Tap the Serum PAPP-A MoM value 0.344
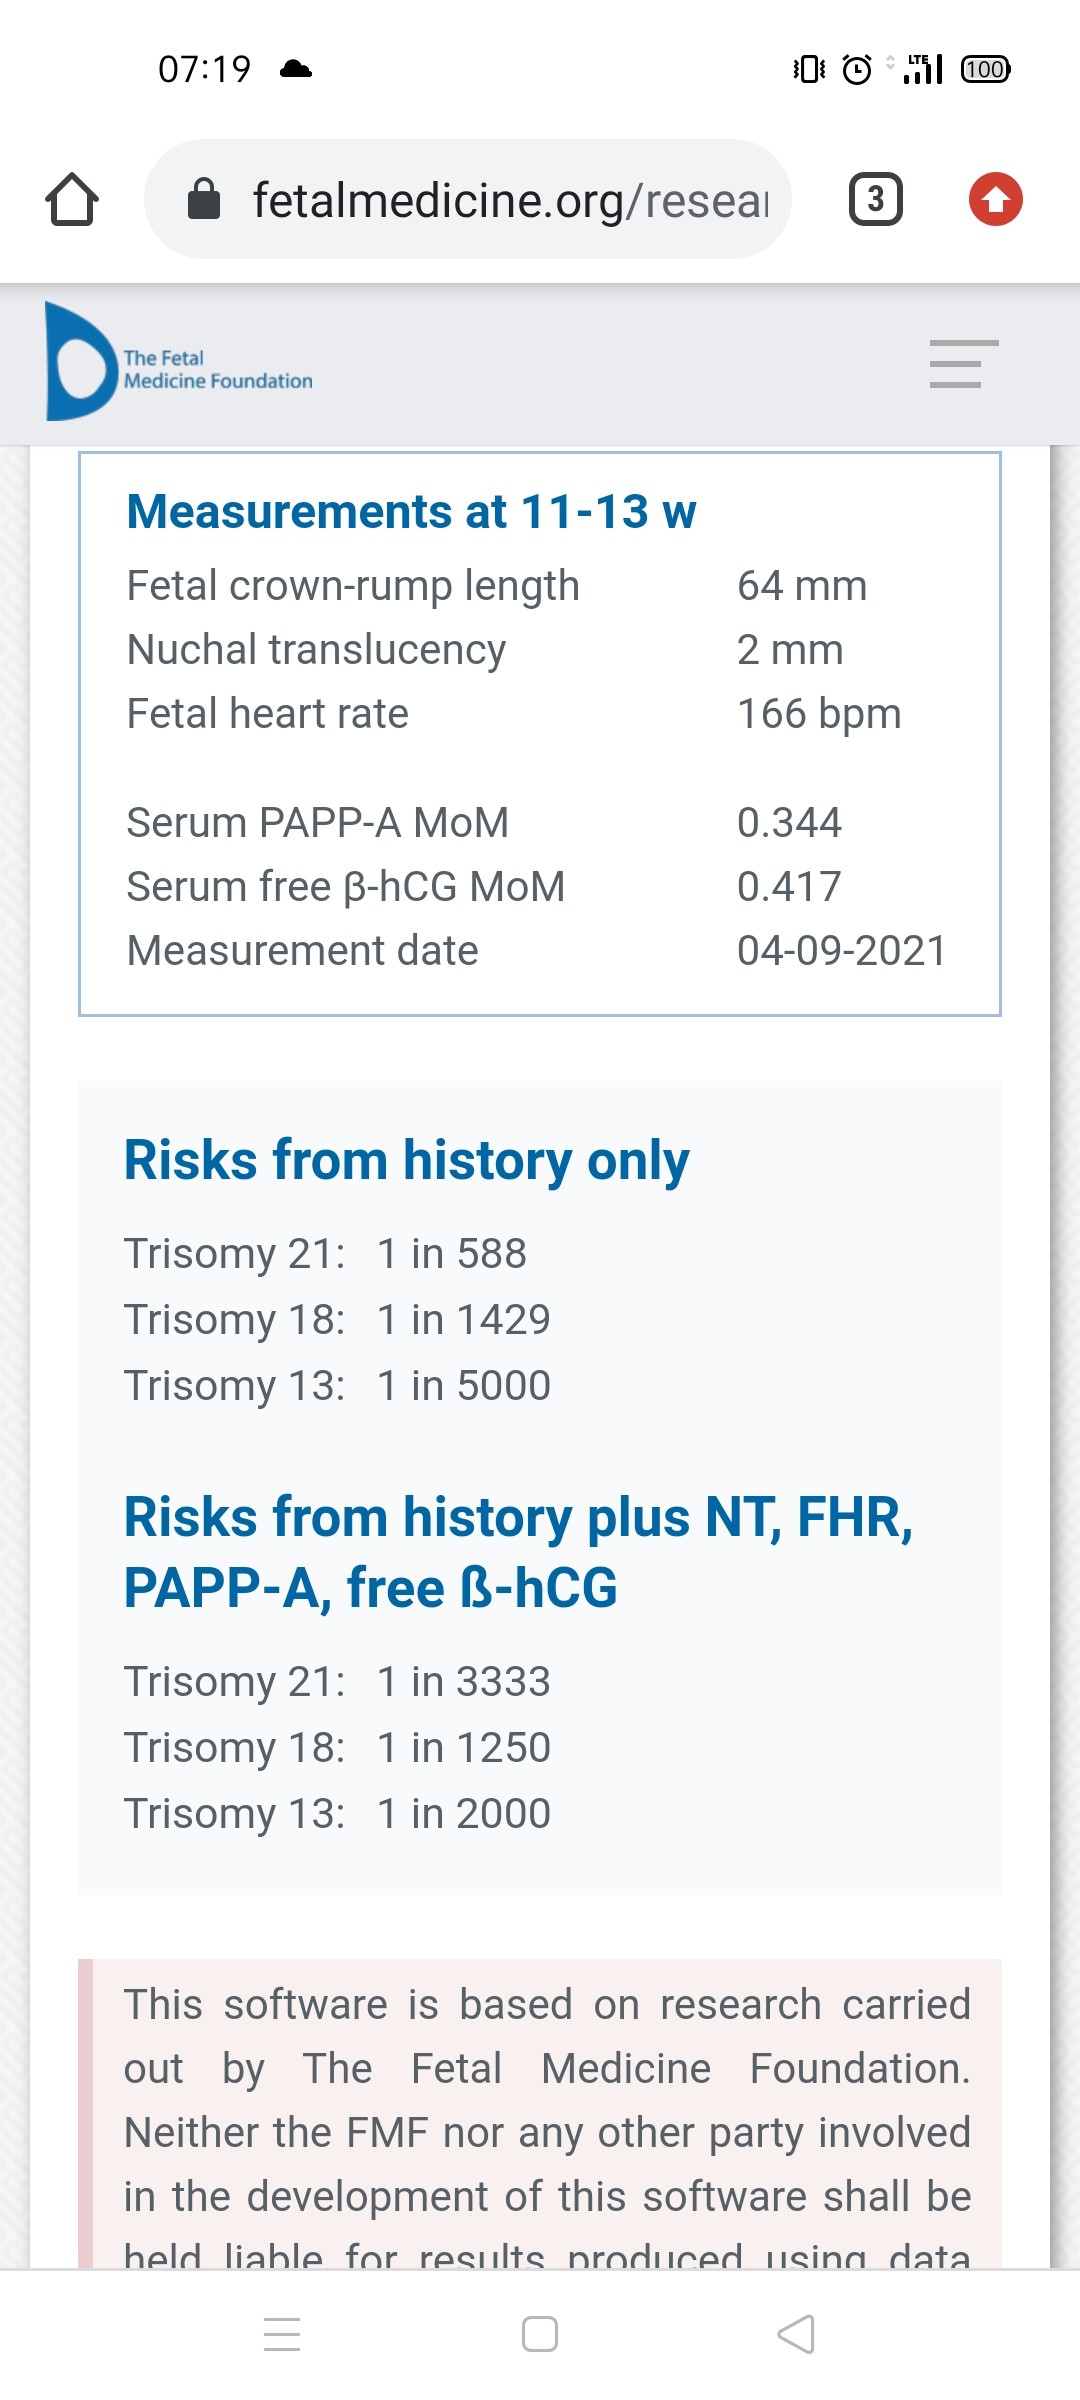Viewport: 1080px width, 2400px height. coord(789,823)
